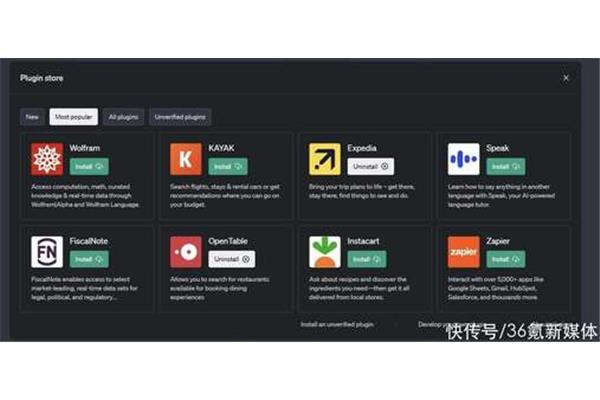Install the Instacart plugin
600x400 pixels.
(x=367, y=259)
